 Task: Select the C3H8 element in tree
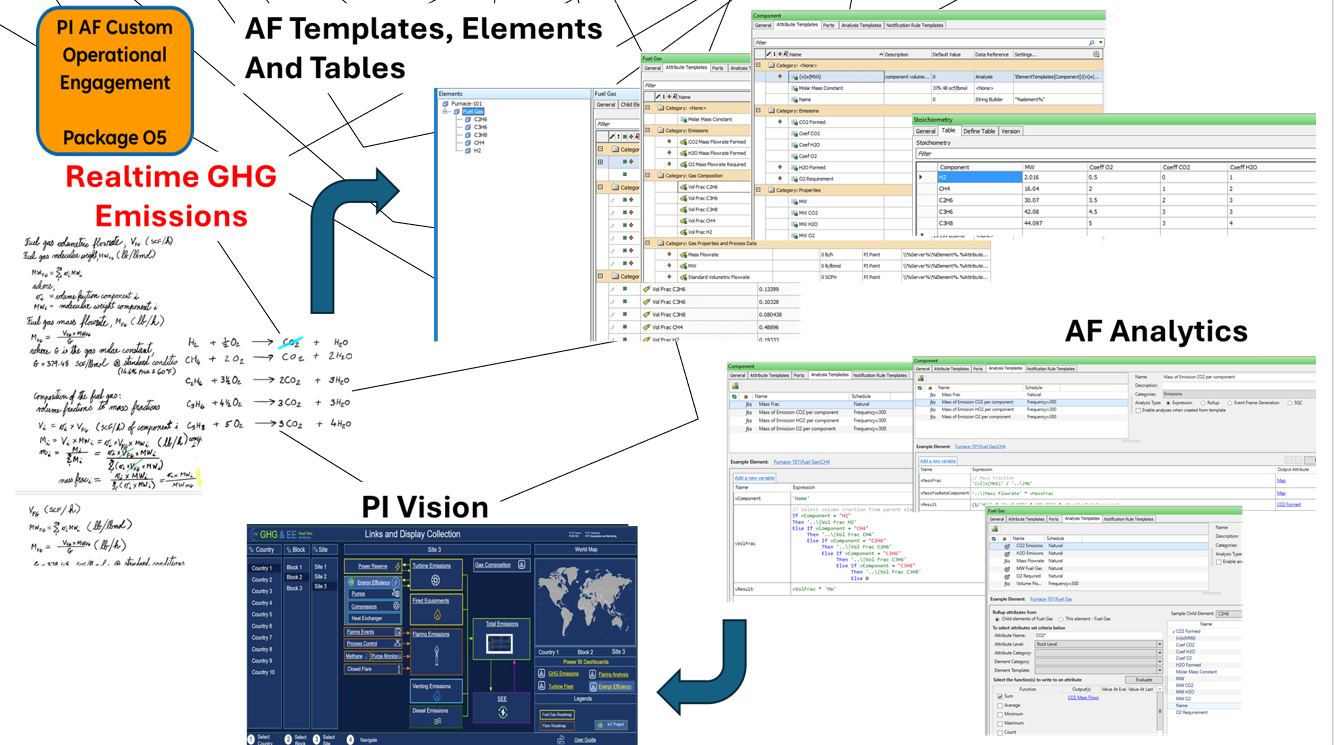coord(481,135)
